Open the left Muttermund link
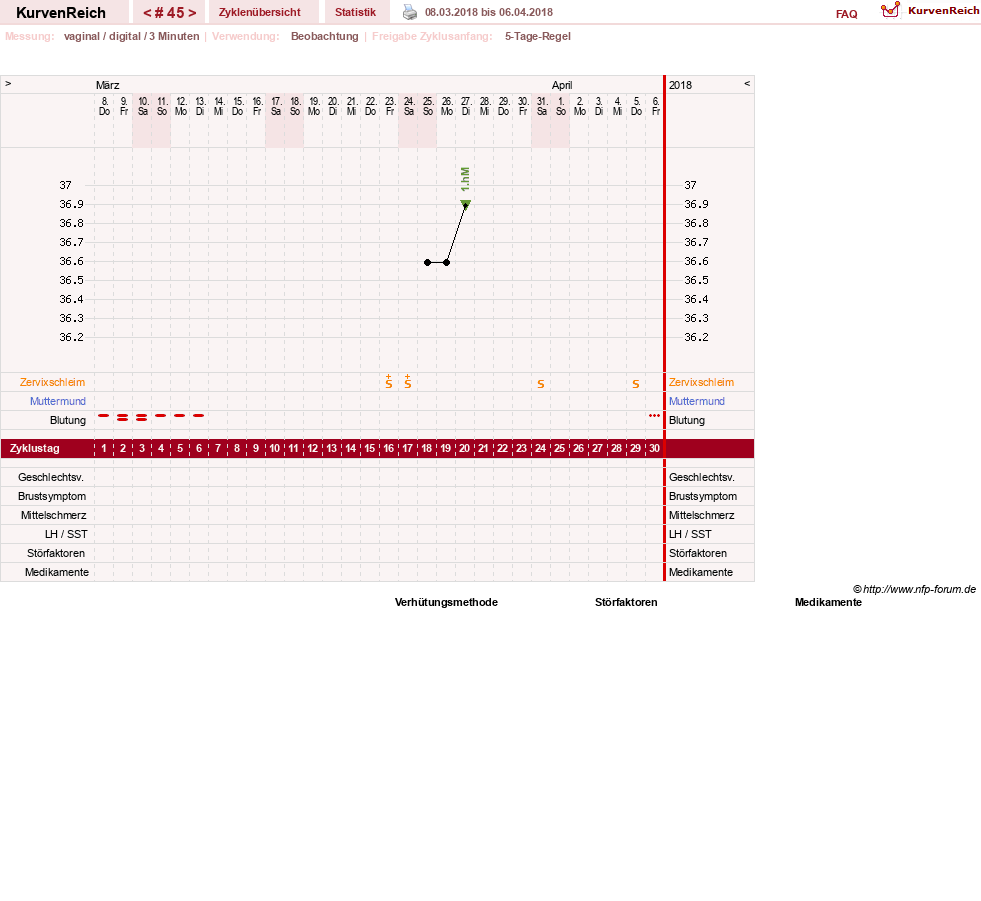This screenshot has height=901, width=981. click(58, 401)
